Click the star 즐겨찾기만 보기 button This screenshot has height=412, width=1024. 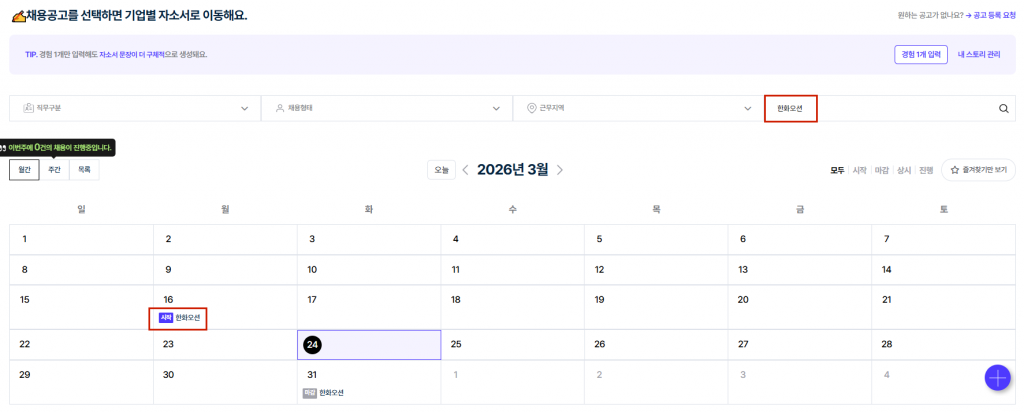point(978,170)
